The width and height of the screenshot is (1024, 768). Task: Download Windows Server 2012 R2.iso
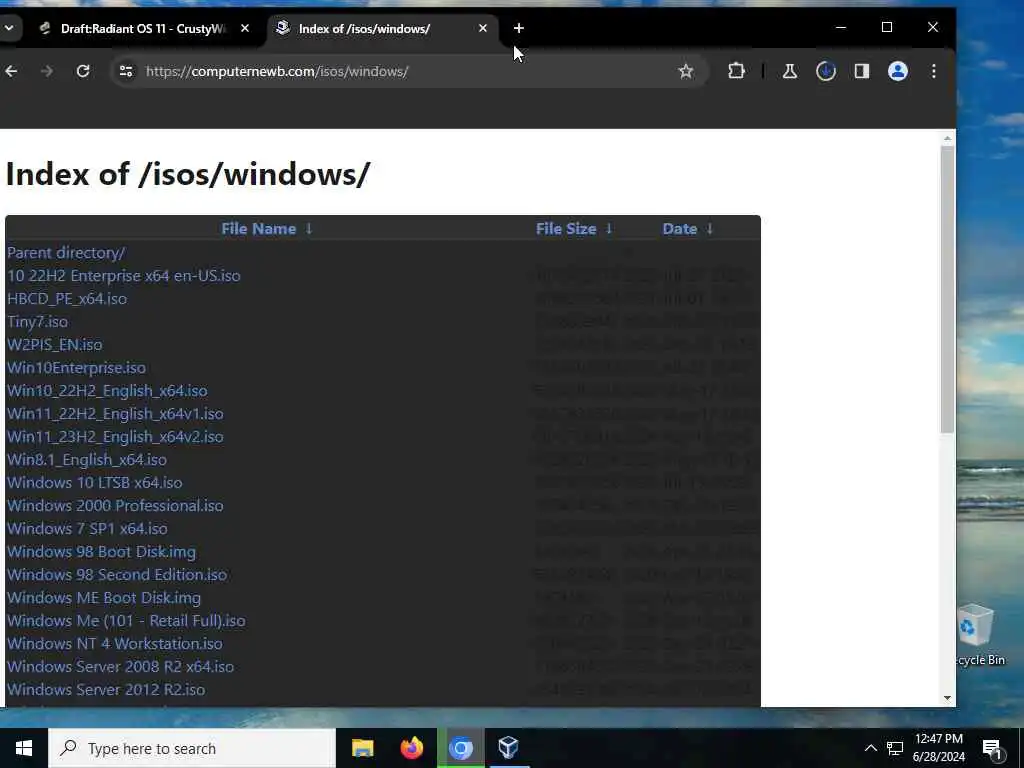(106, 690)
